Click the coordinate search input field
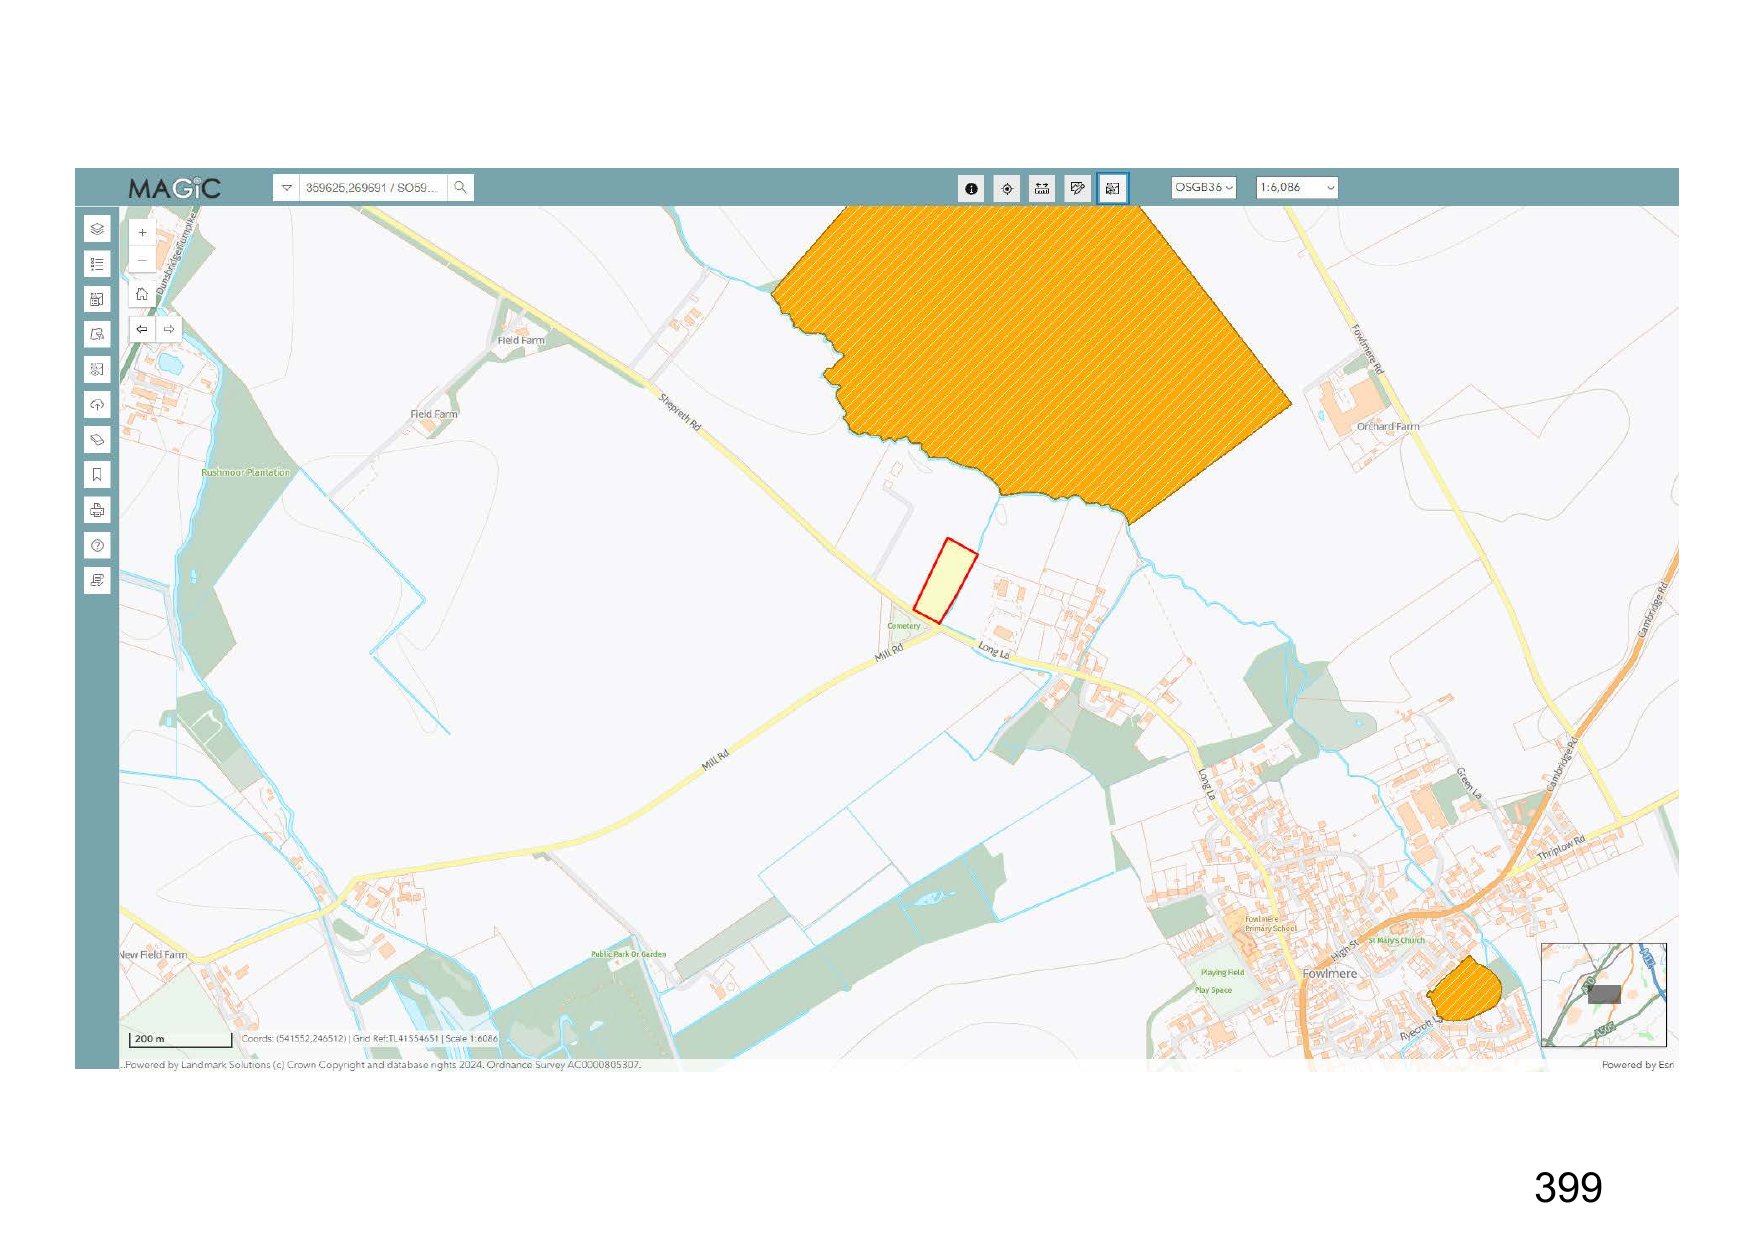 [x=372, y=187]
